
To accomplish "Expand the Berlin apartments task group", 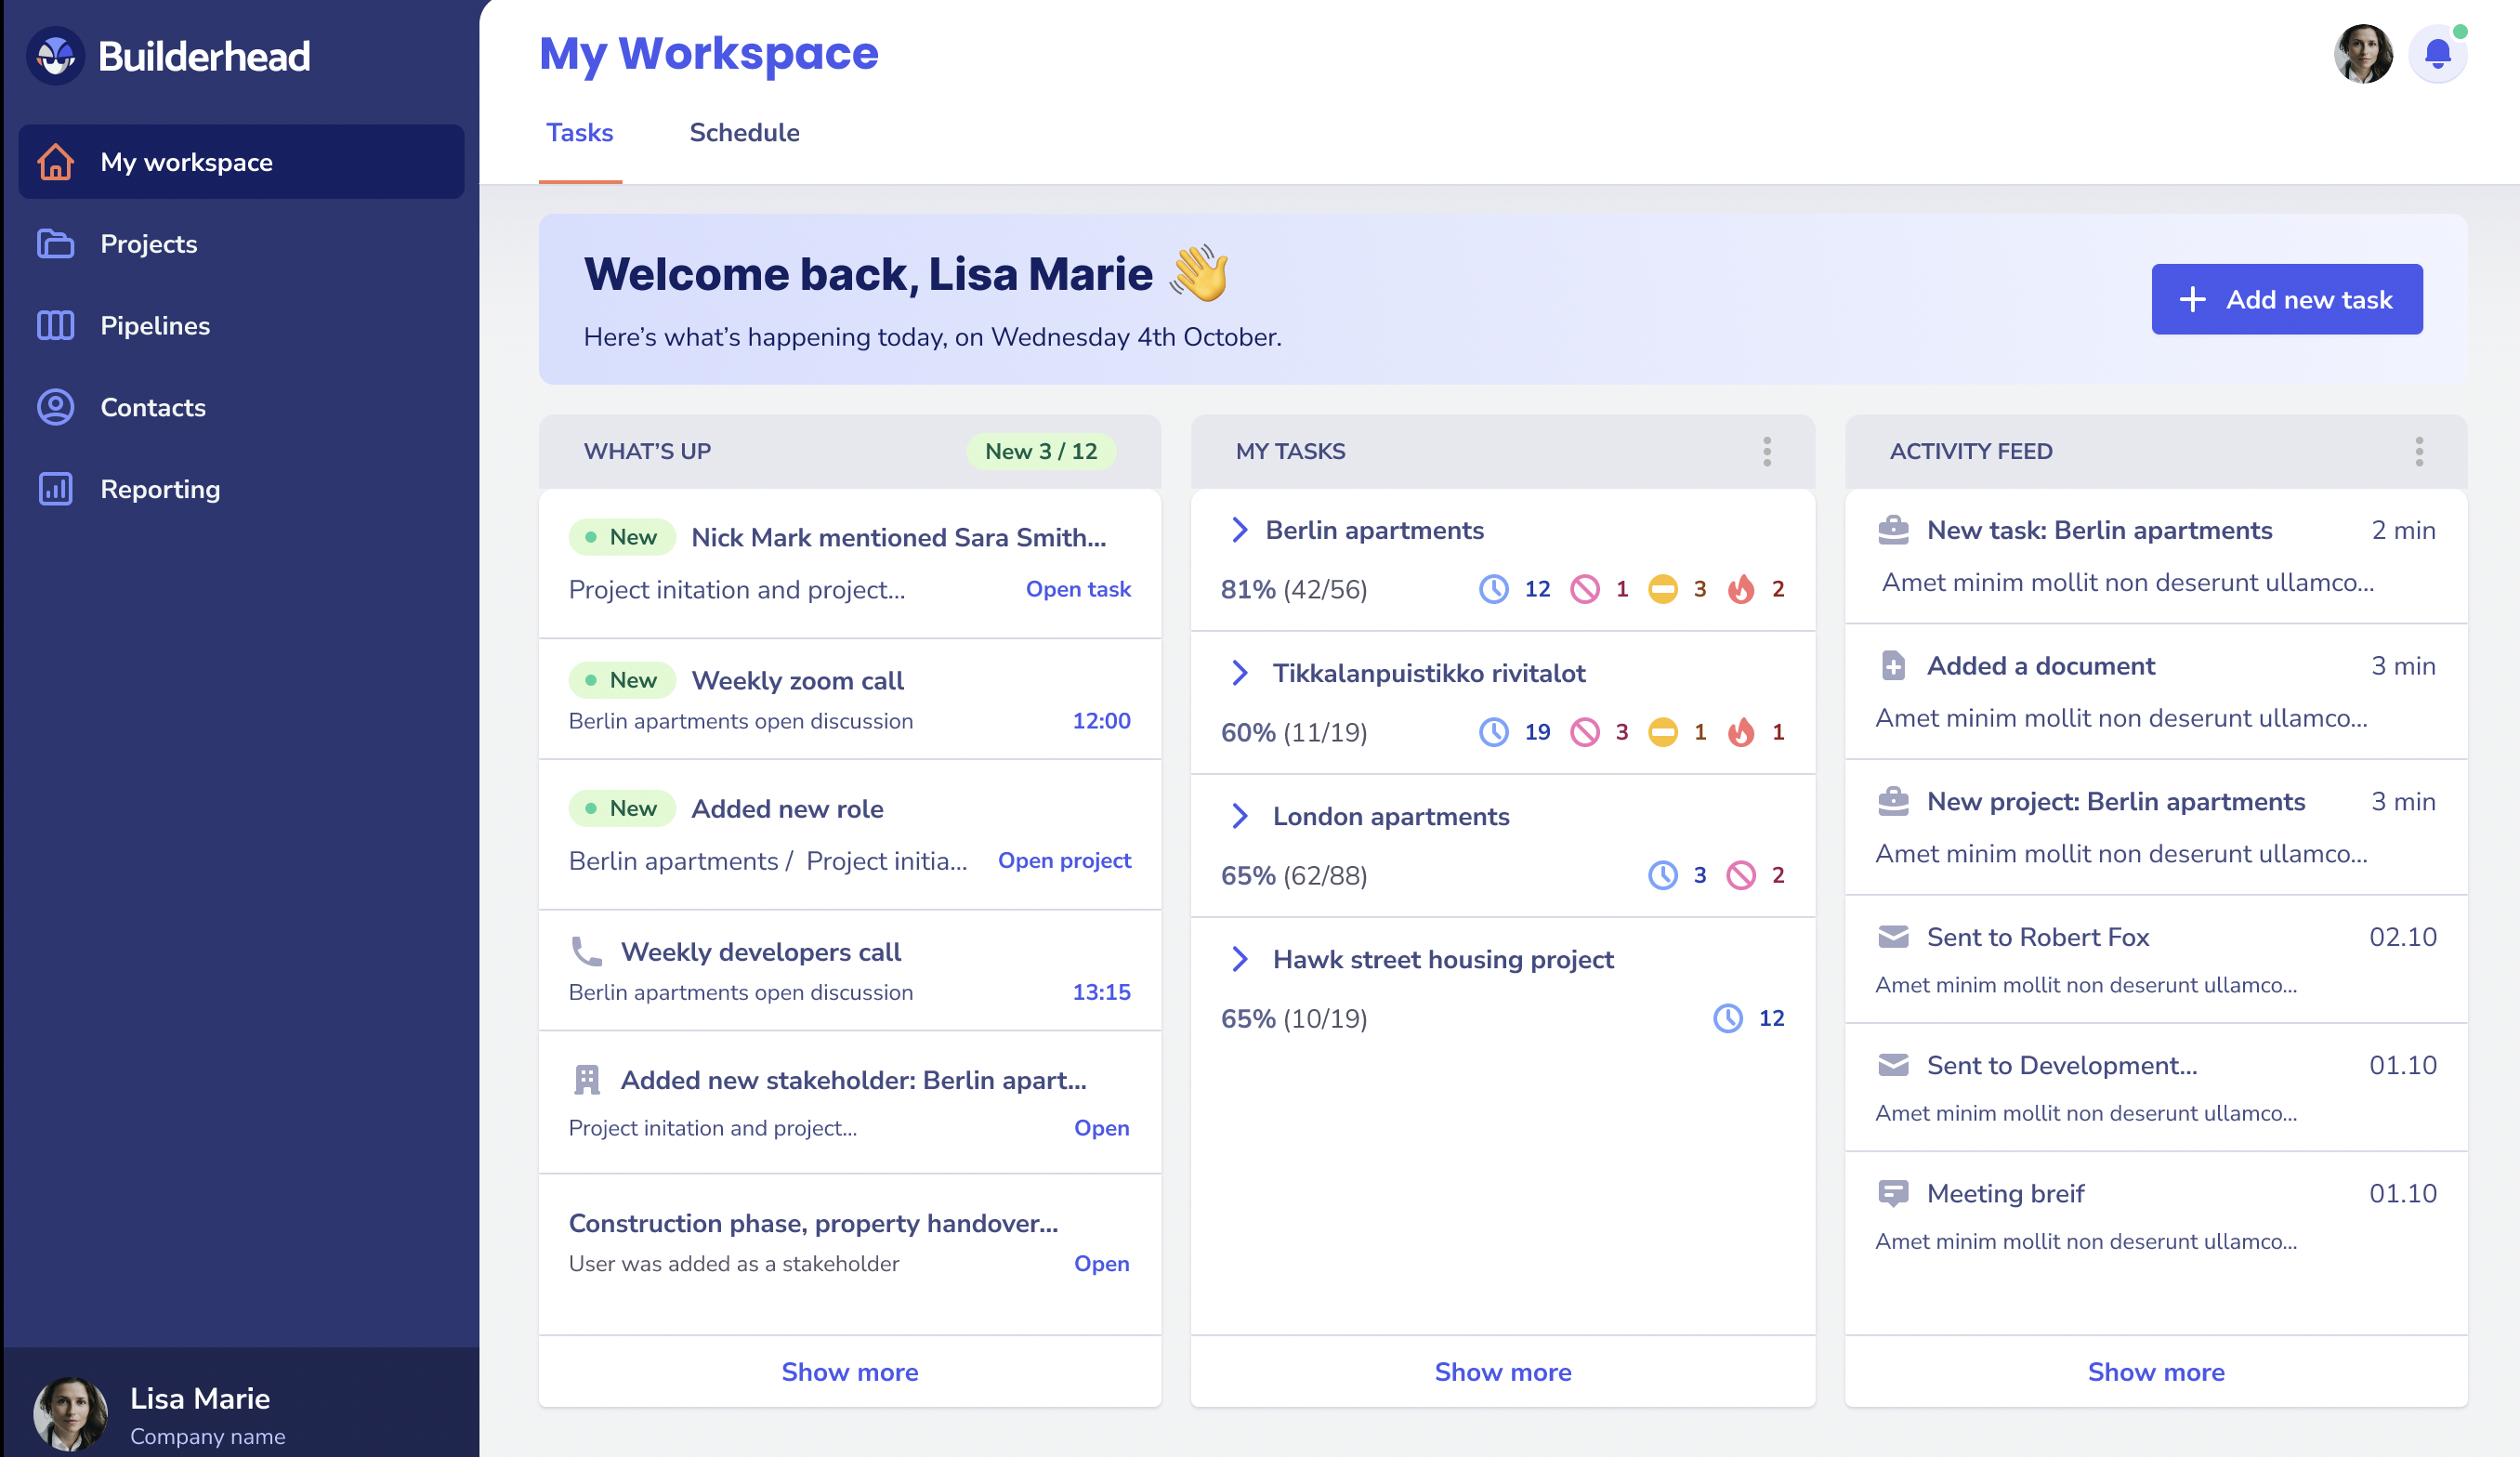I will tap(1240, 530).
